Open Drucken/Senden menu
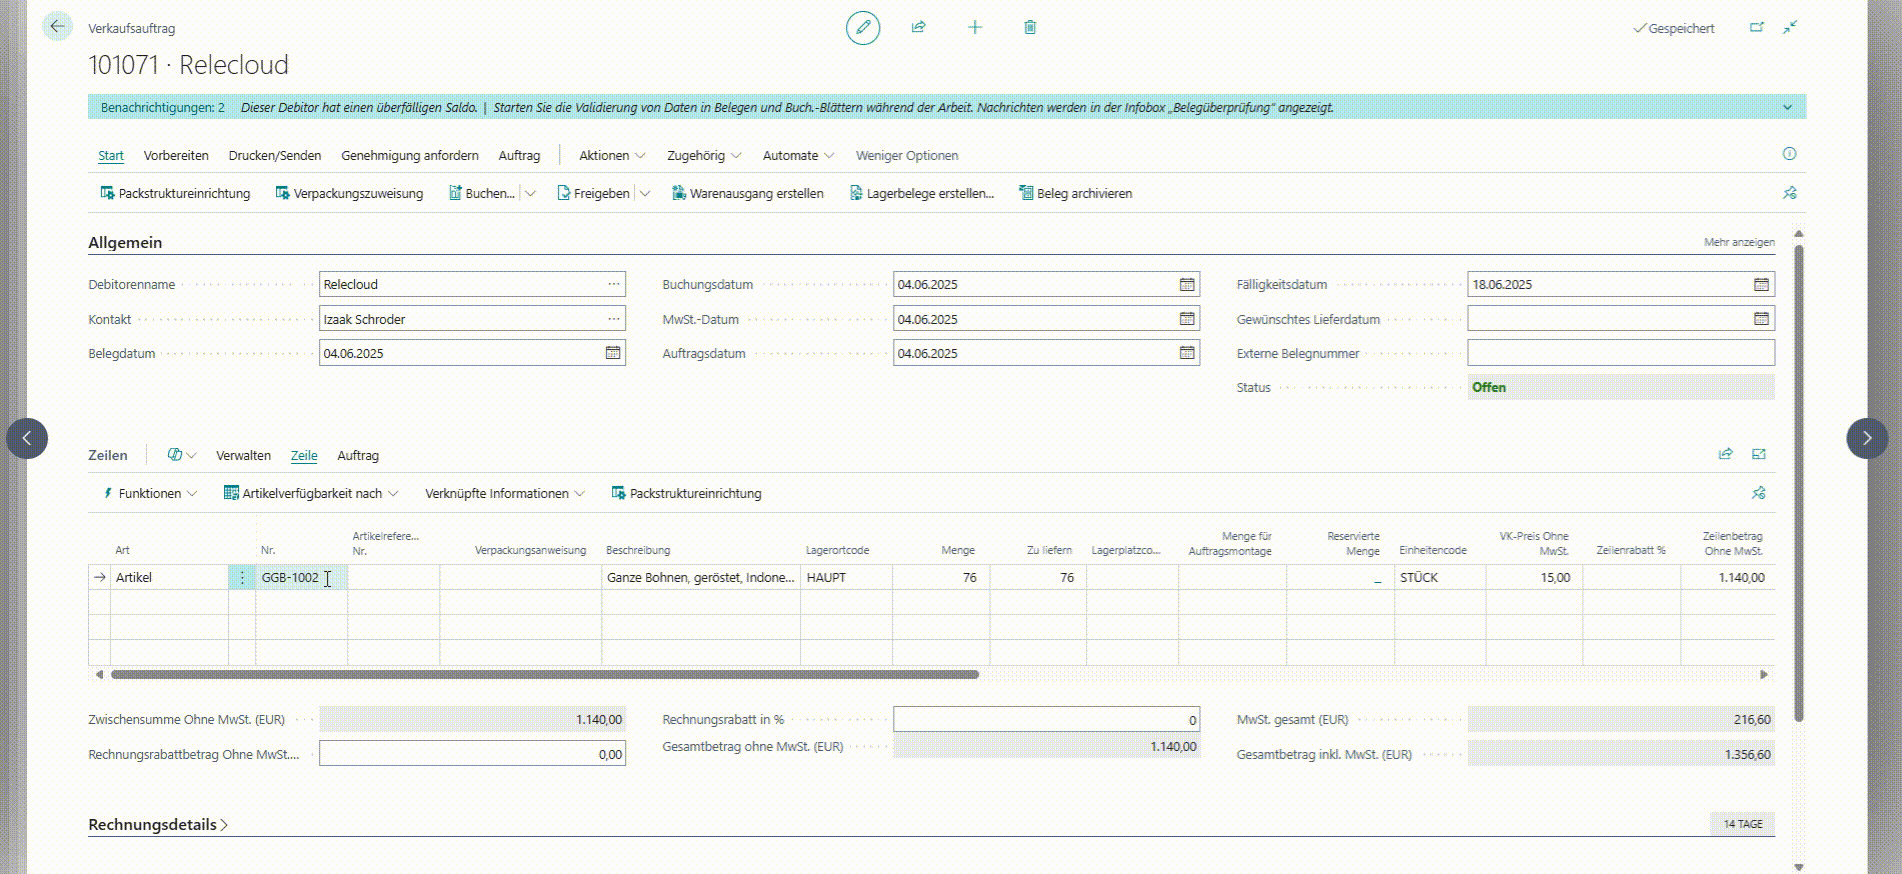 pos(275,155)
